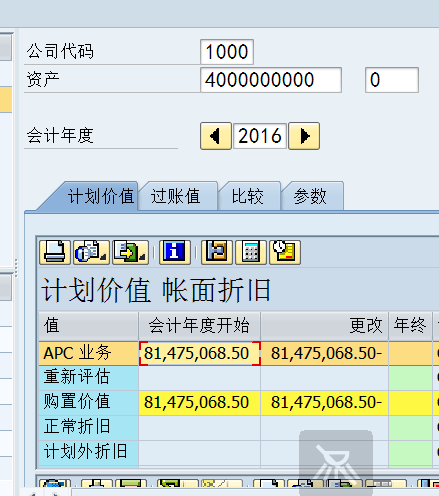Click the save layout disk icon
The image size is (439, 496).
[x=217, y=252]
